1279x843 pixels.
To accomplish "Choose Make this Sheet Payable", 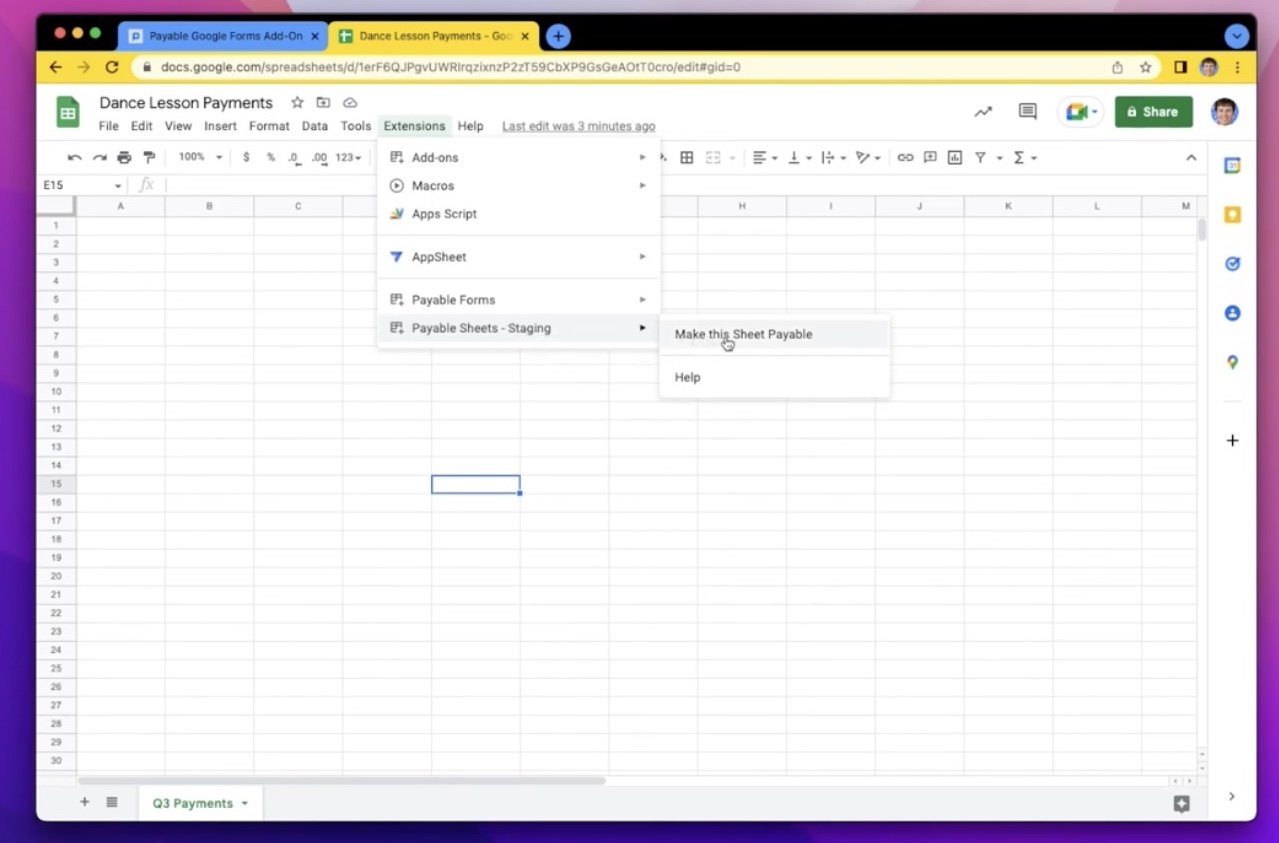I will coord(774,334).
